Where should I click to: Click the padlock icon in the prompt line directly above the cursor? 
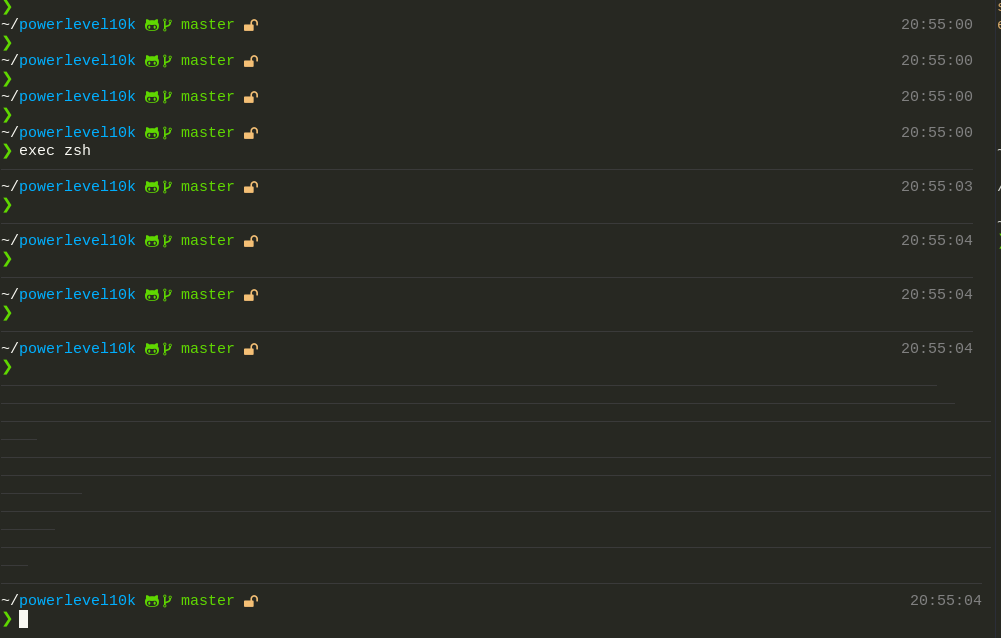251,601
